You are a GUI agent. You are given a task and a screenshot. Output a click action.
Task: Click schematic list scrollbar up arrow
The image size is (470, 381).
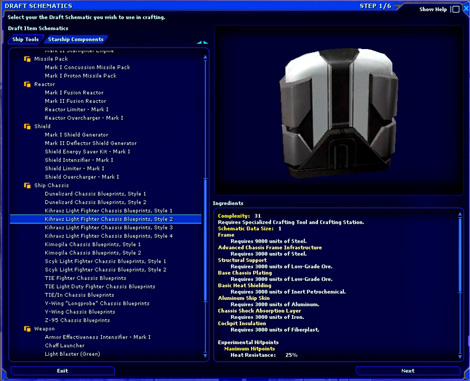point(205,57)
